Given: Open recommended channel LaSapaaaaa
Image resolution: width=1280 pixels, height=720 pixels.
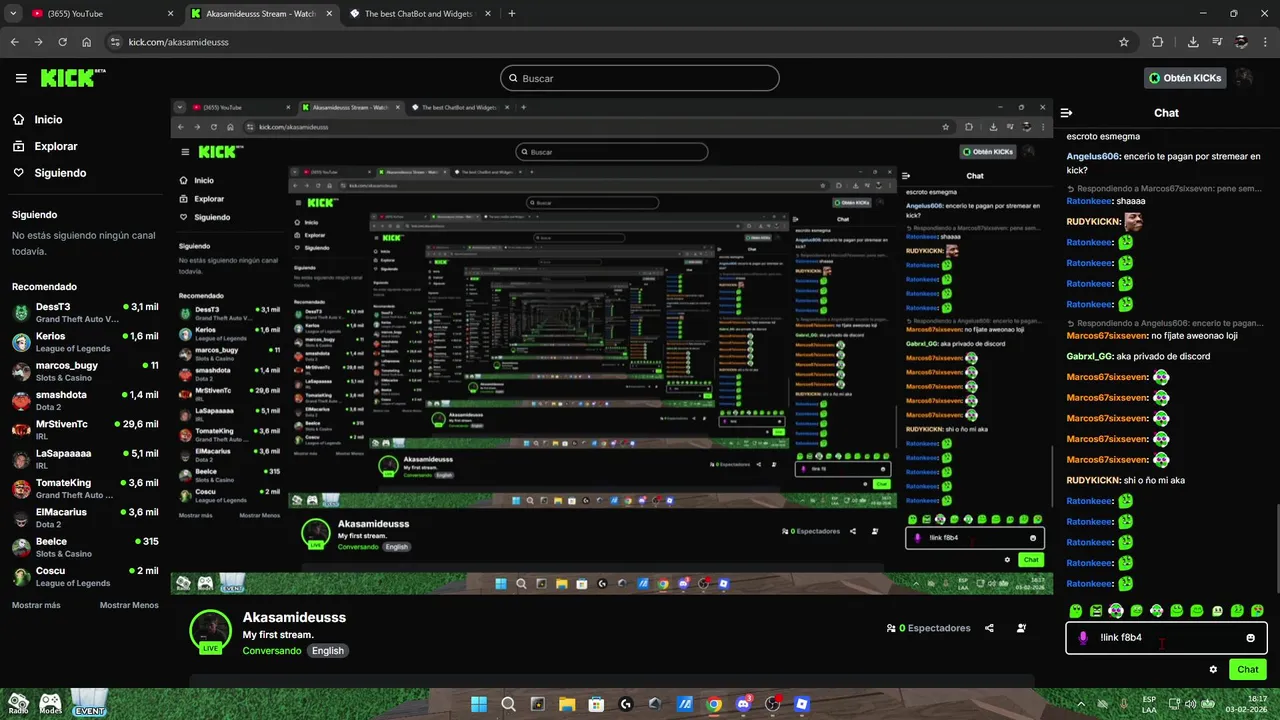Looking at the screenshot, I should pyautogui.click(x=85, y=459).
